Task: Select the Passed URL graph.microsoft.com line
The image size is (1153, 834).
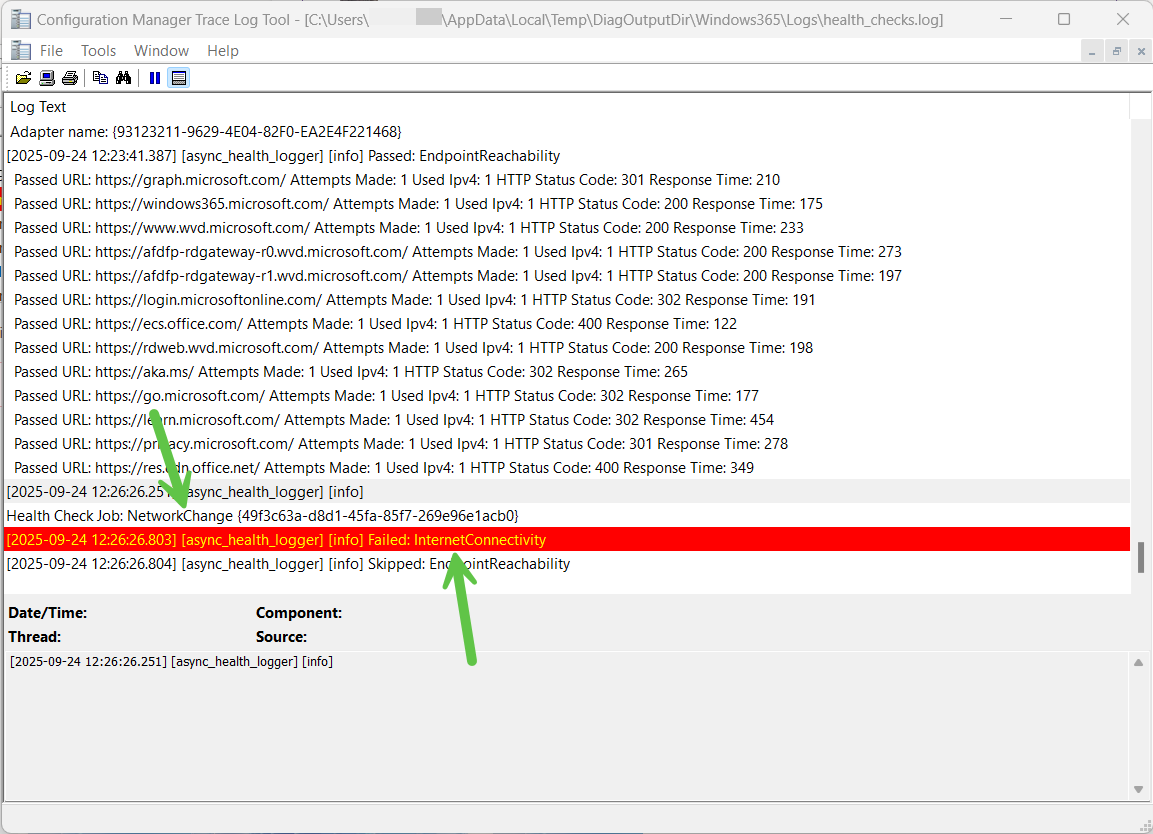Action: (397, 180)
